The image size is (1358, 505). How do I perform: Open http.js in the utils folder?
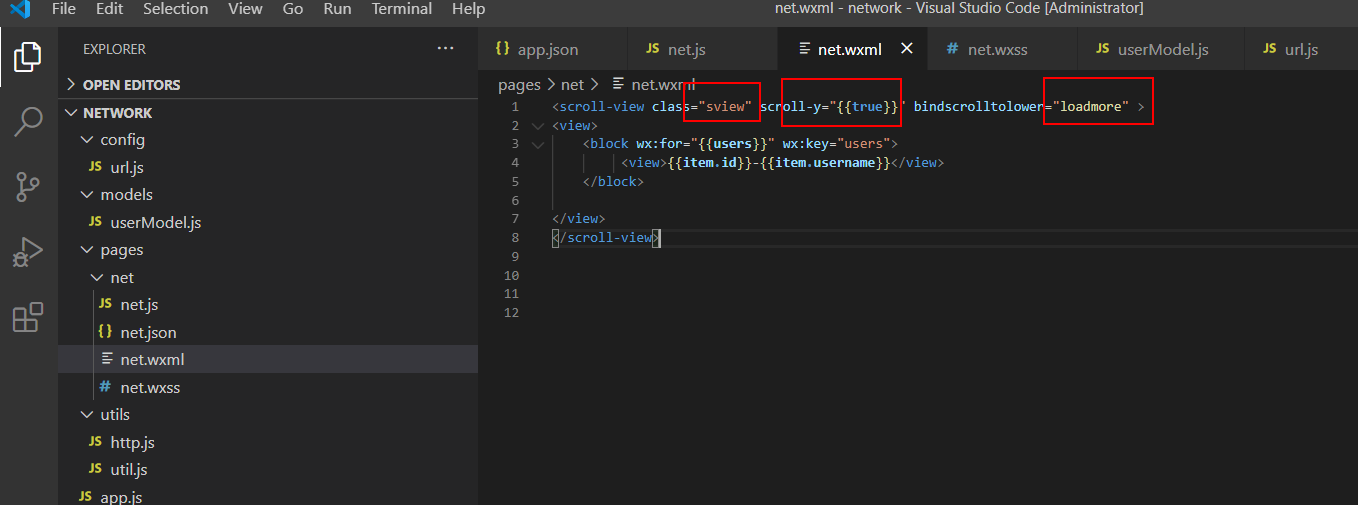click(268, 442)
